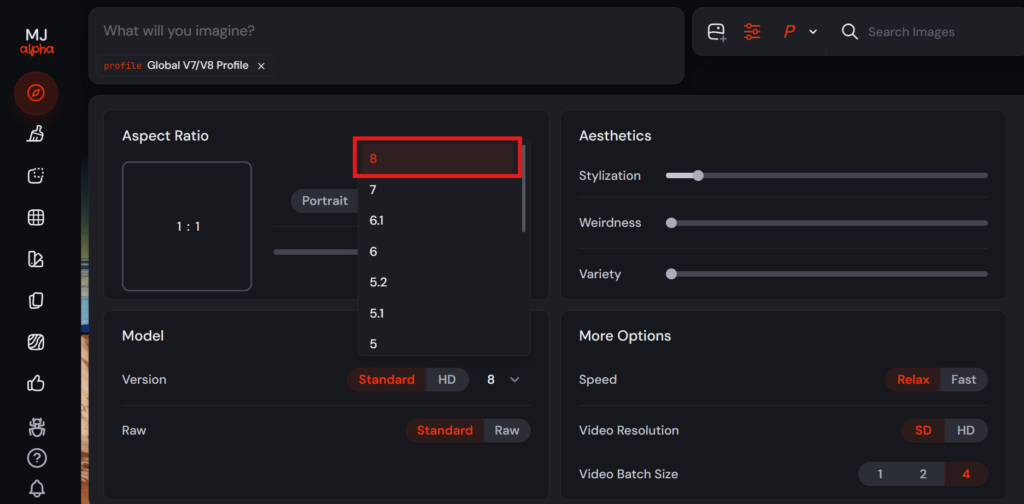Click the thumbs-up rating icon in sidebar
1024x504 pixels.
pyautogui.click(x=36, y=383)
